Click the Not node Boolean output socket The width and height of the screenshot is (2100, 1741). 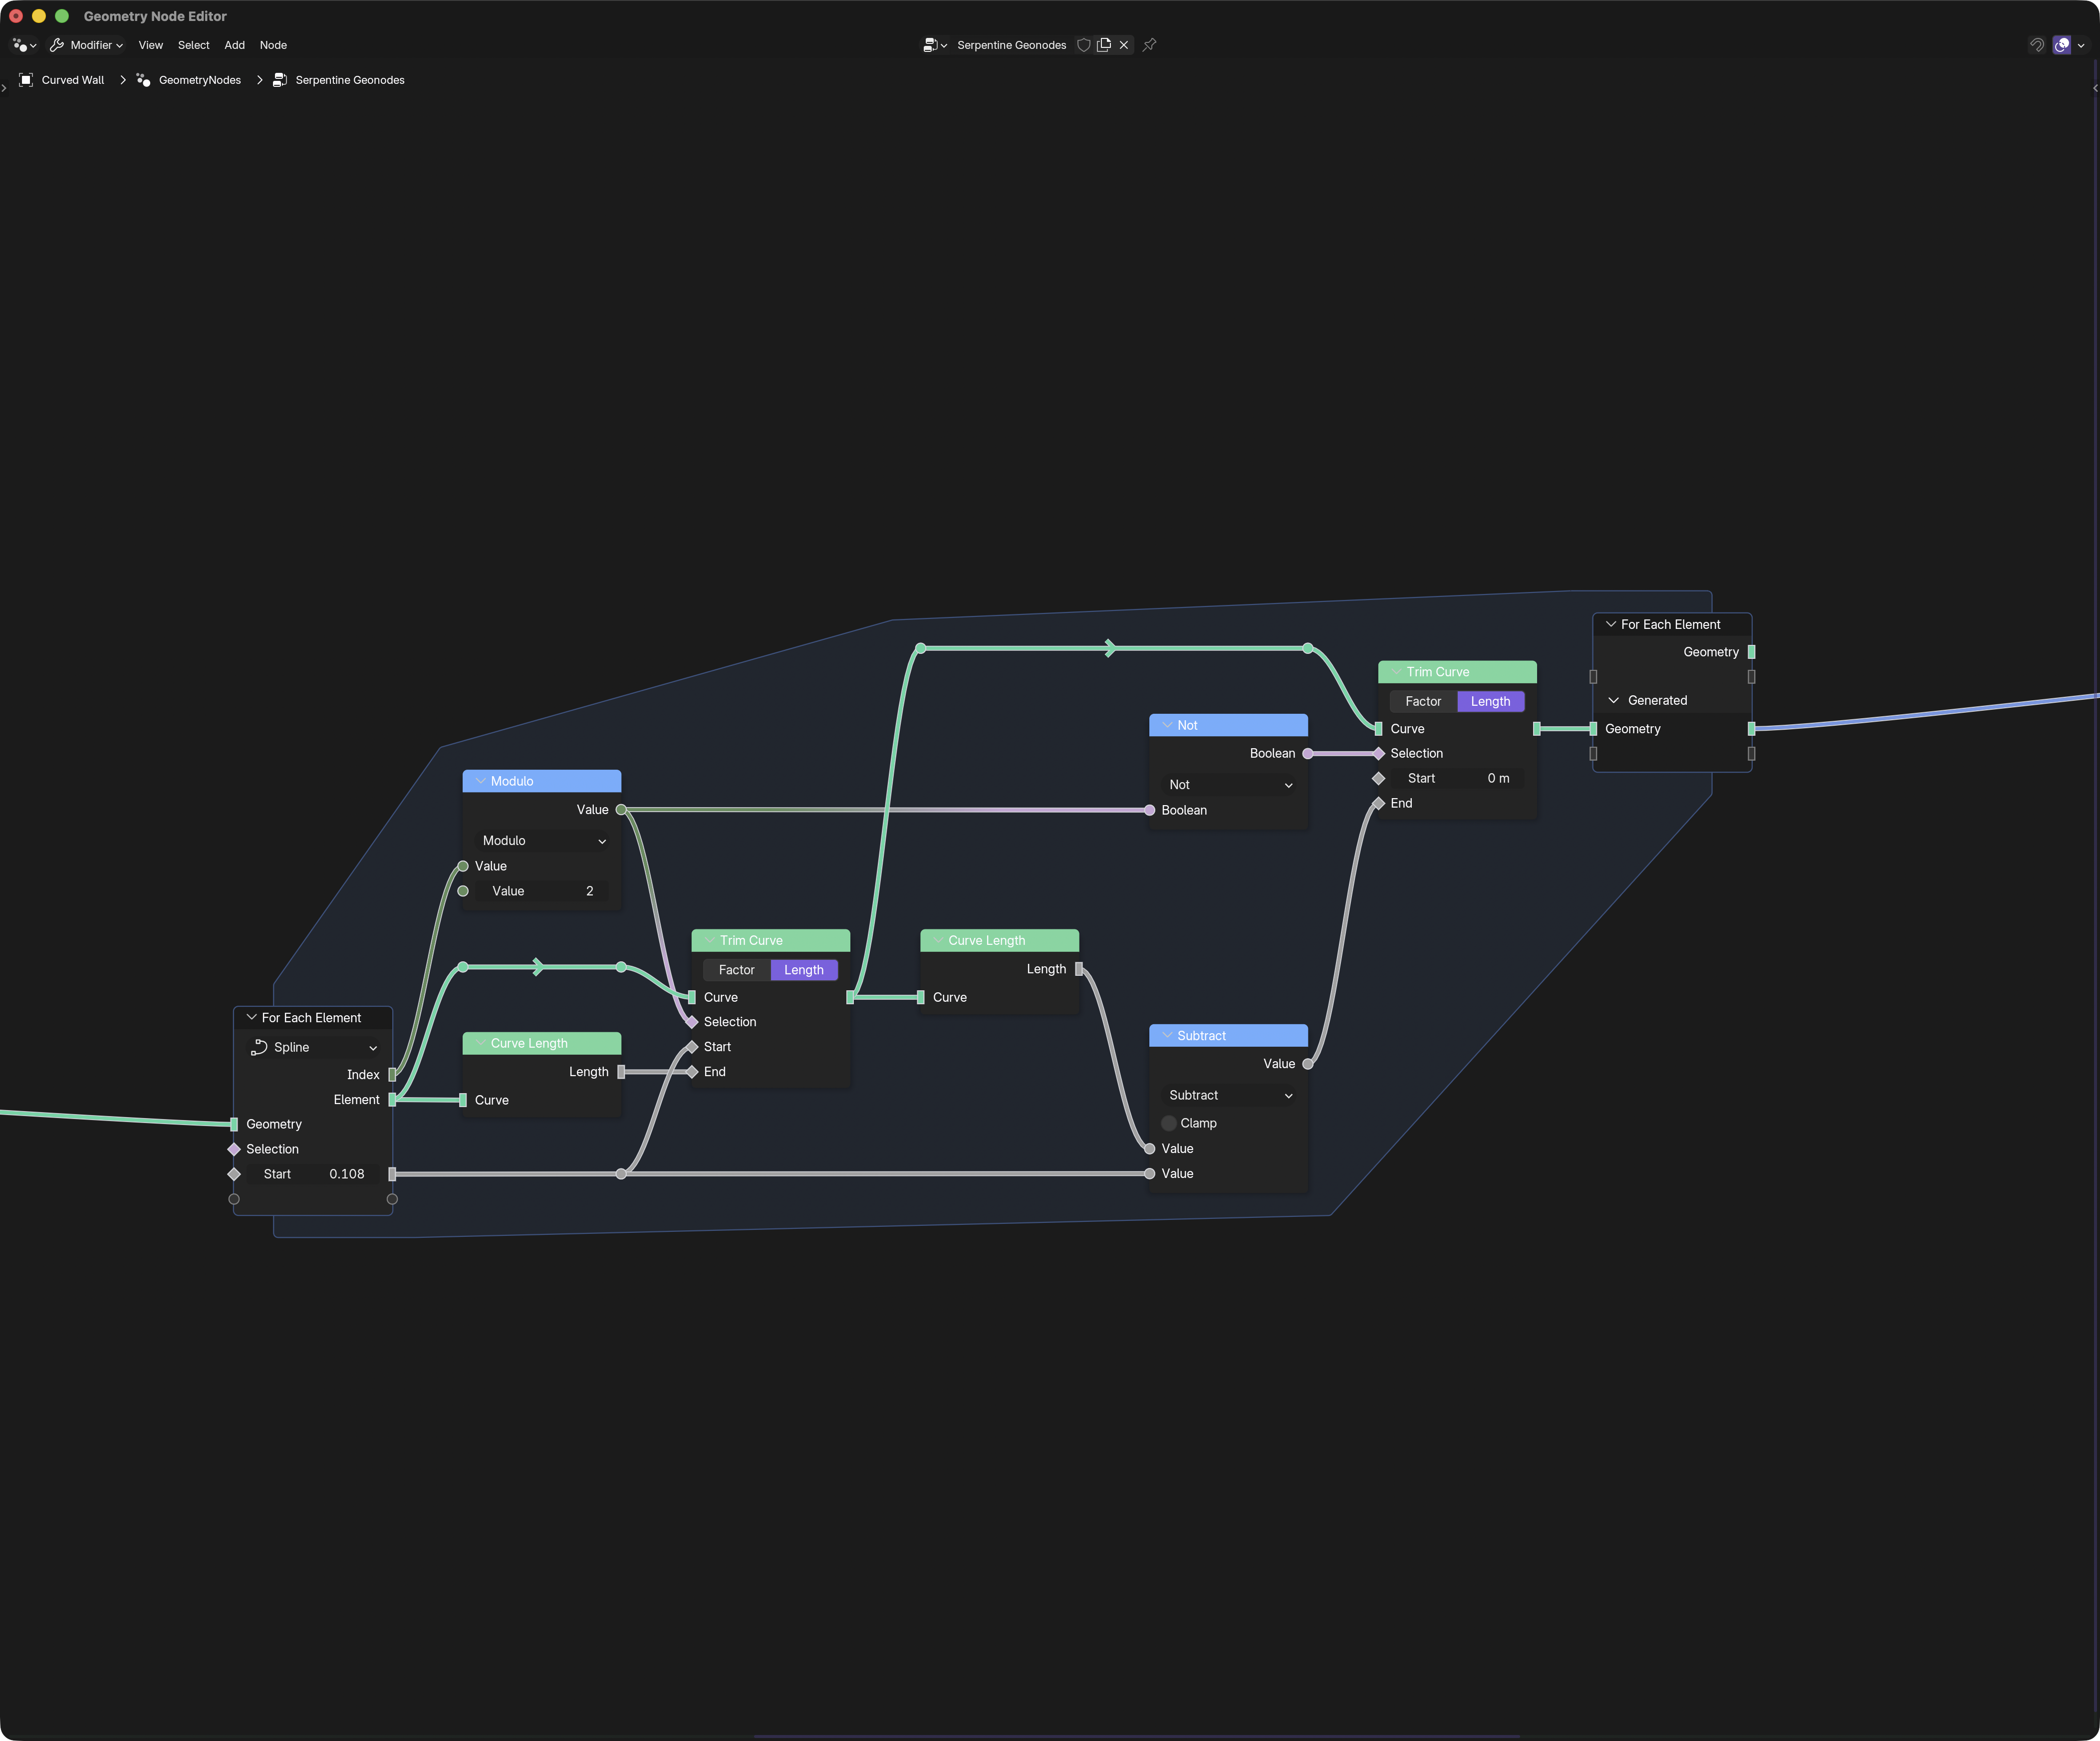(1308, 753)
